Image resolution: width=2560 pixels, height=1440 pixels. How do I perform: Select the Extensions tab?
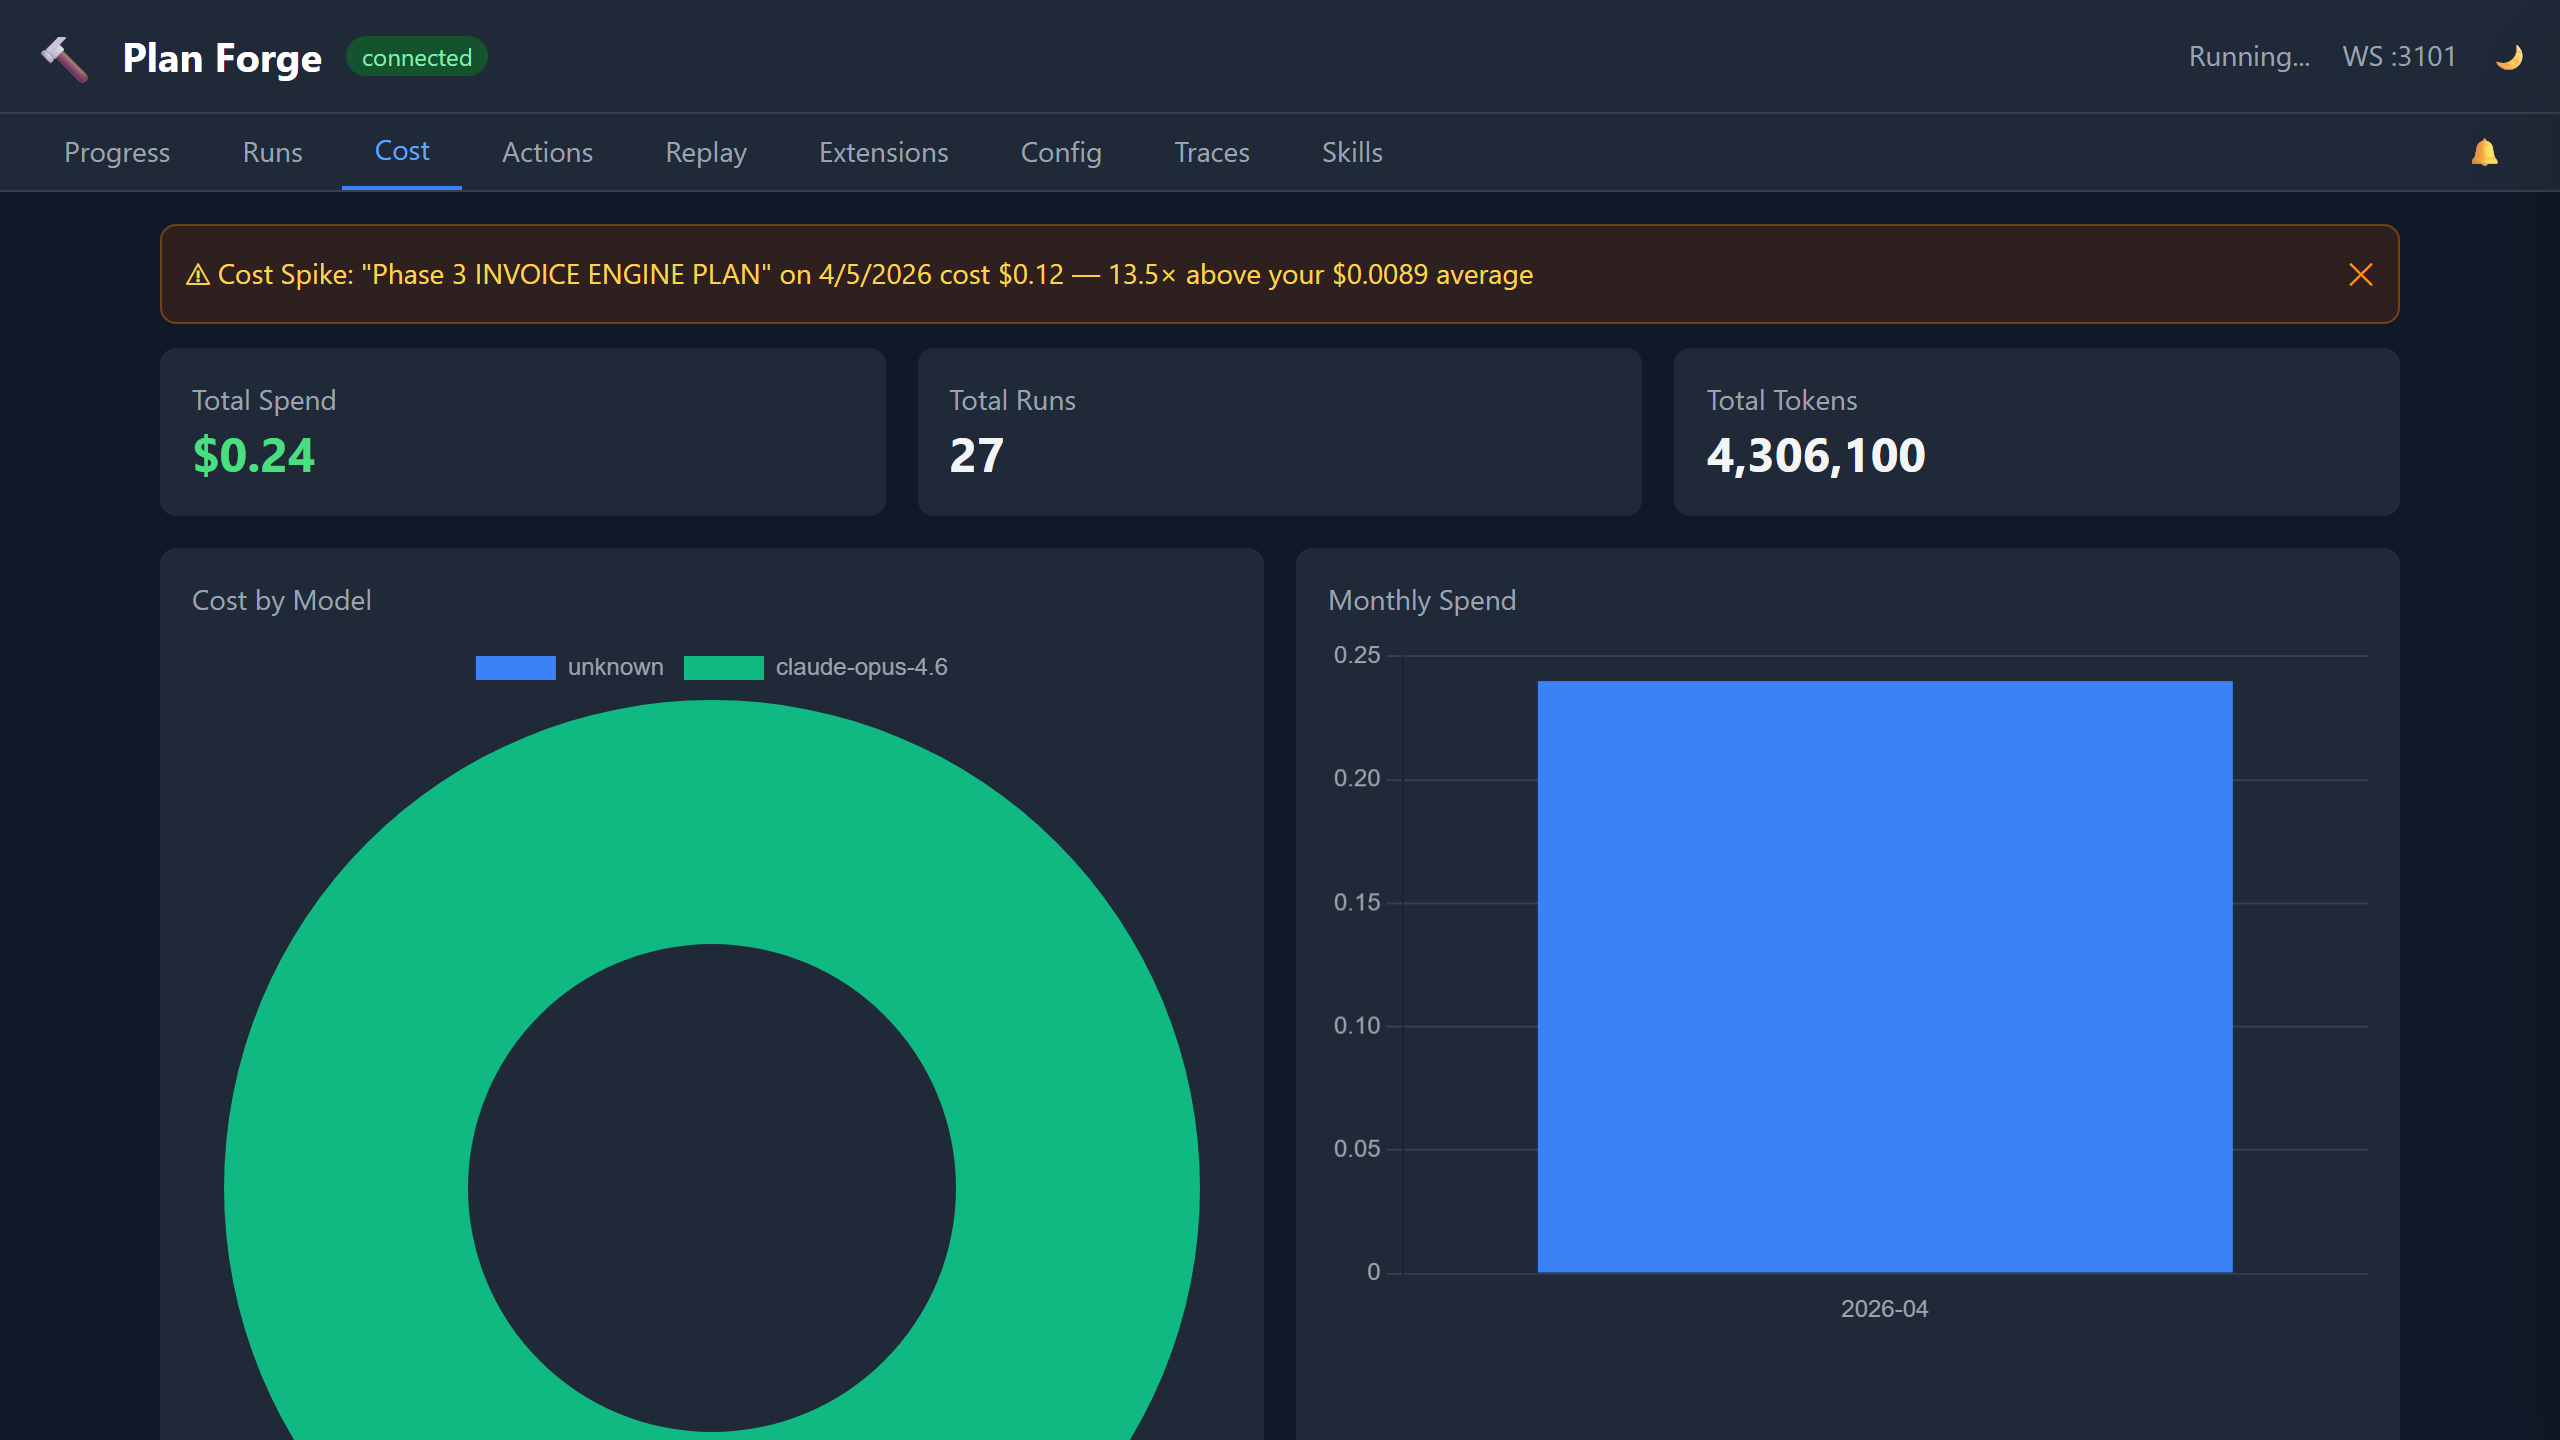[883, 152]
